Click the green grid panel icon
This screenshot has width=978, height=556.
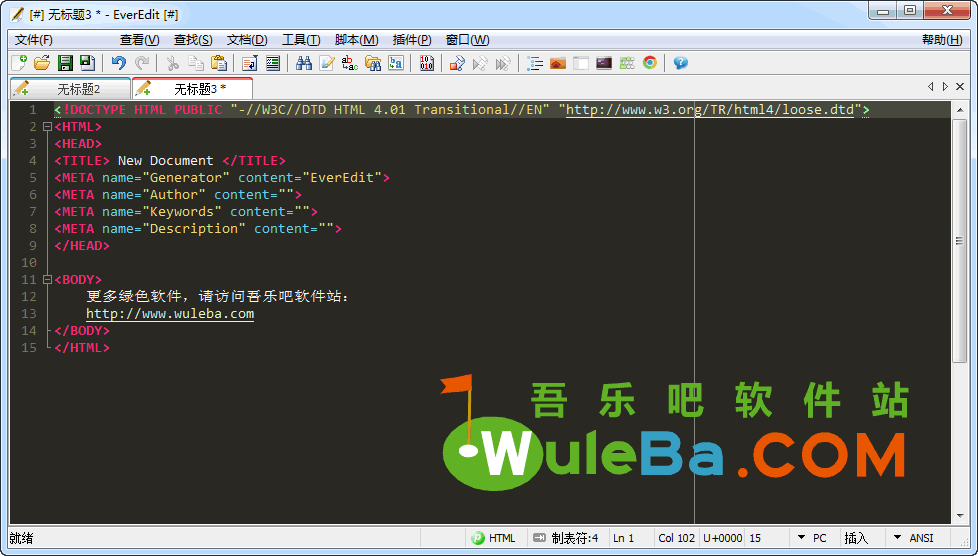click(627, 62)
